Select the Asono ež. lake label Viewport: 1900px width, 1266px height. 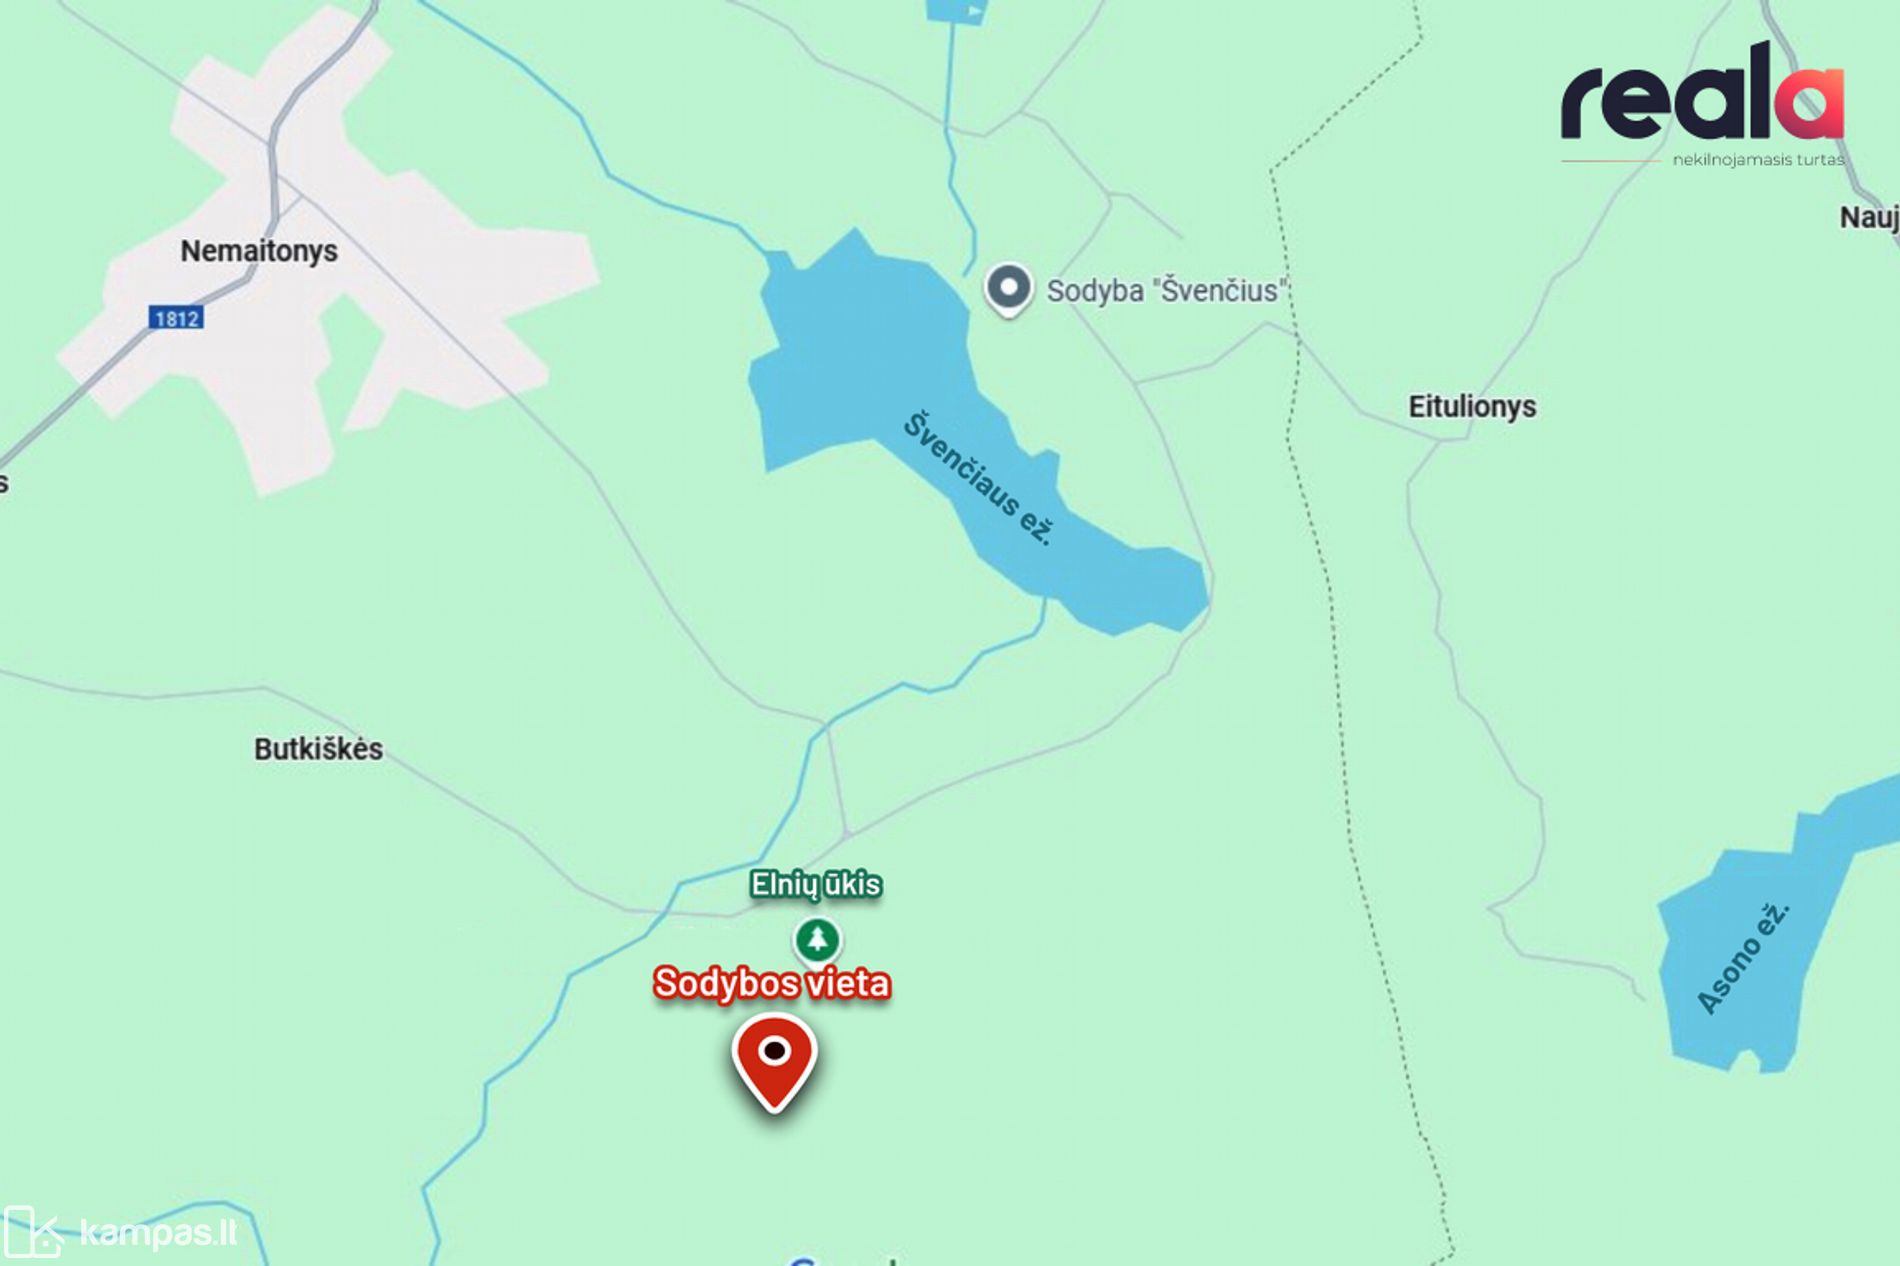click(1743, 958)
